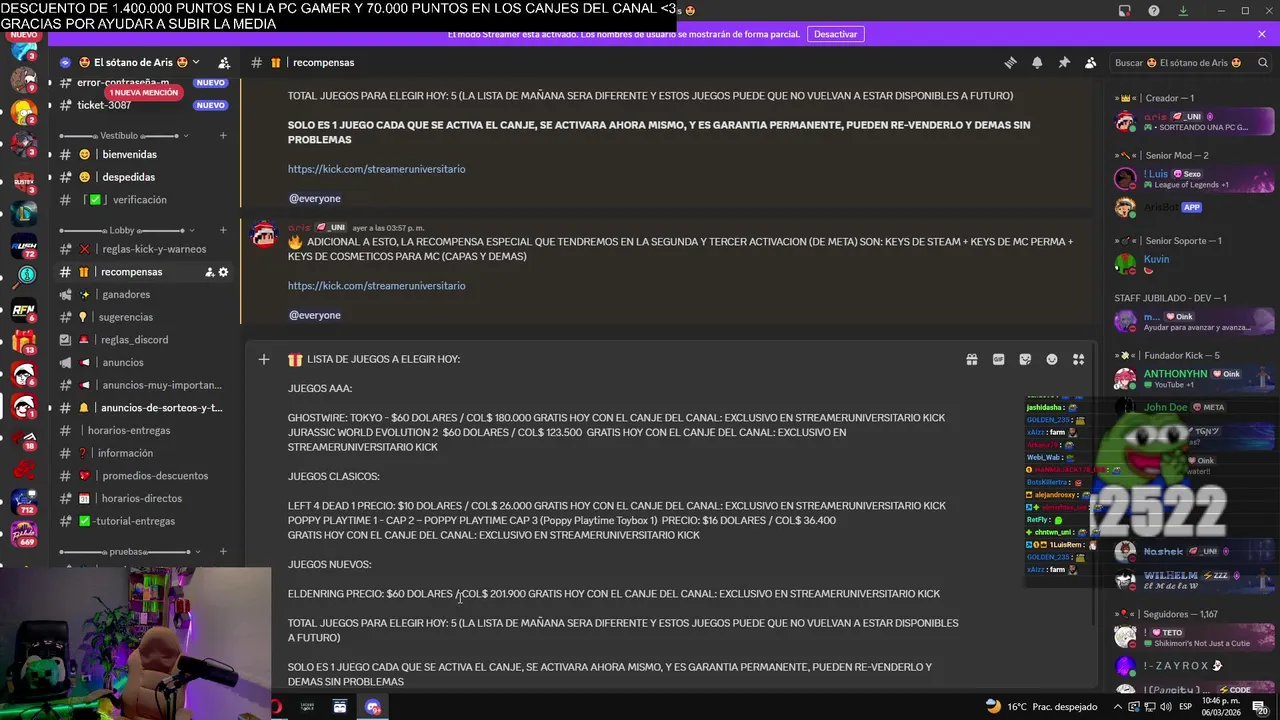Click the Opera icon in Windows taskbar
1280x720 pixels.
click(276, 707)
